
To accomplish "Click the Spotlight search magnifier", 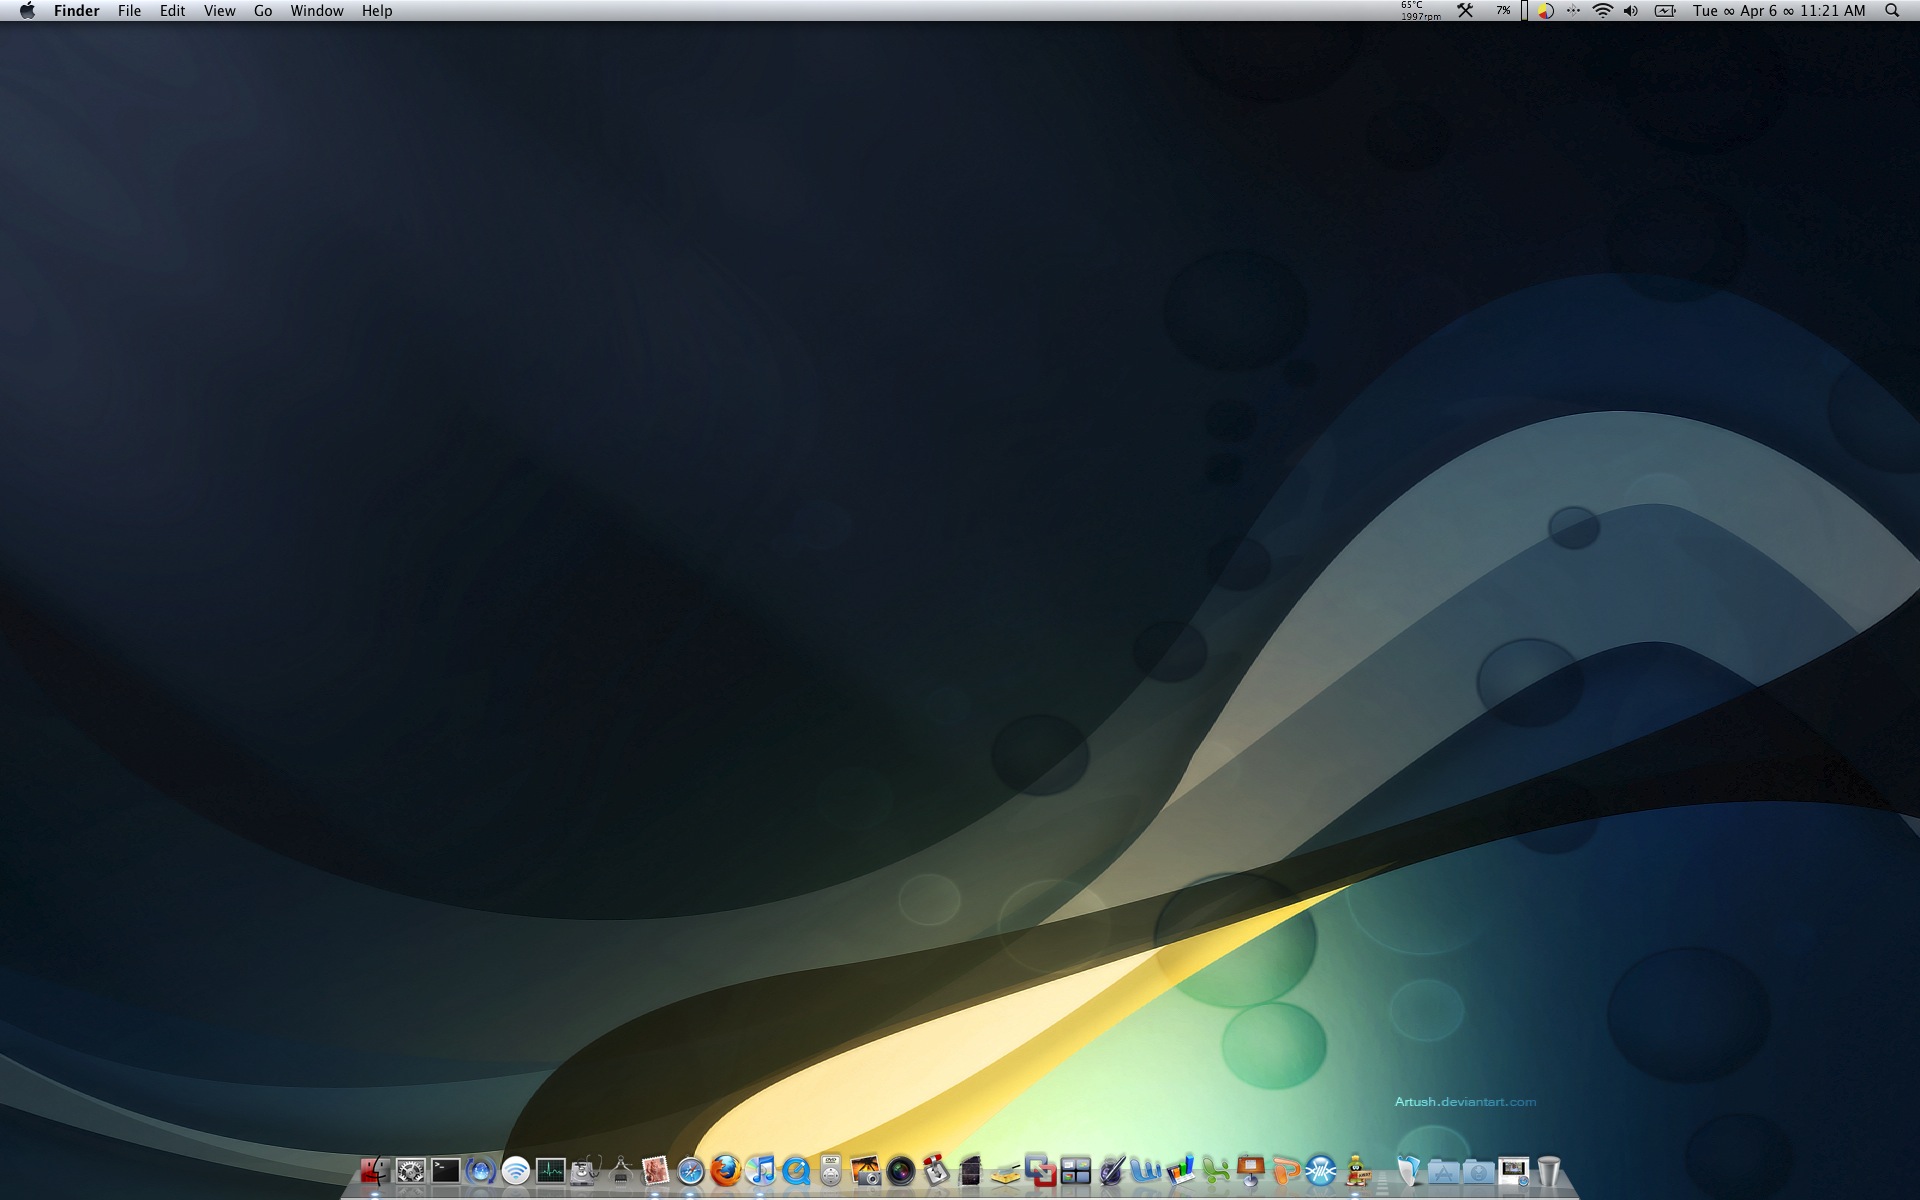I will [1892, 11].
